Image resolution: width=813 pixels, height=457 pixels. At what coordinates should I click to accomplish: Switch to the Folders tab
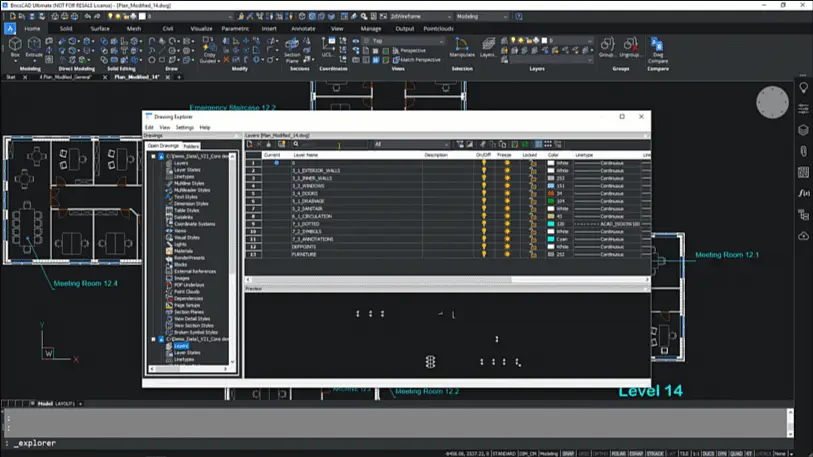click(191, 146)
